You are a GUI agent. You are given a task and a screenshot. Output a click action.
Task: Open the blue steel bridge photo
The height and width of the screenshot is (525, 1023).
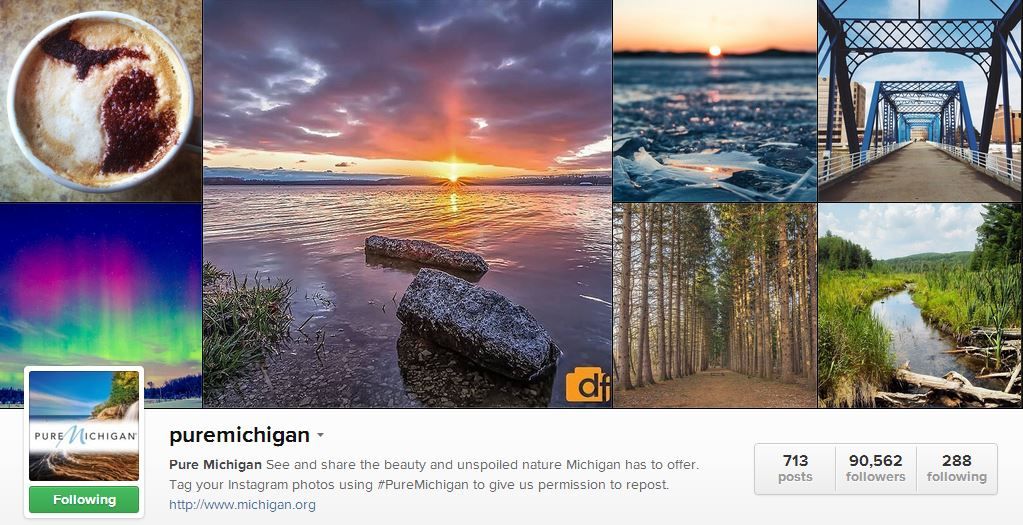(921, 100)
